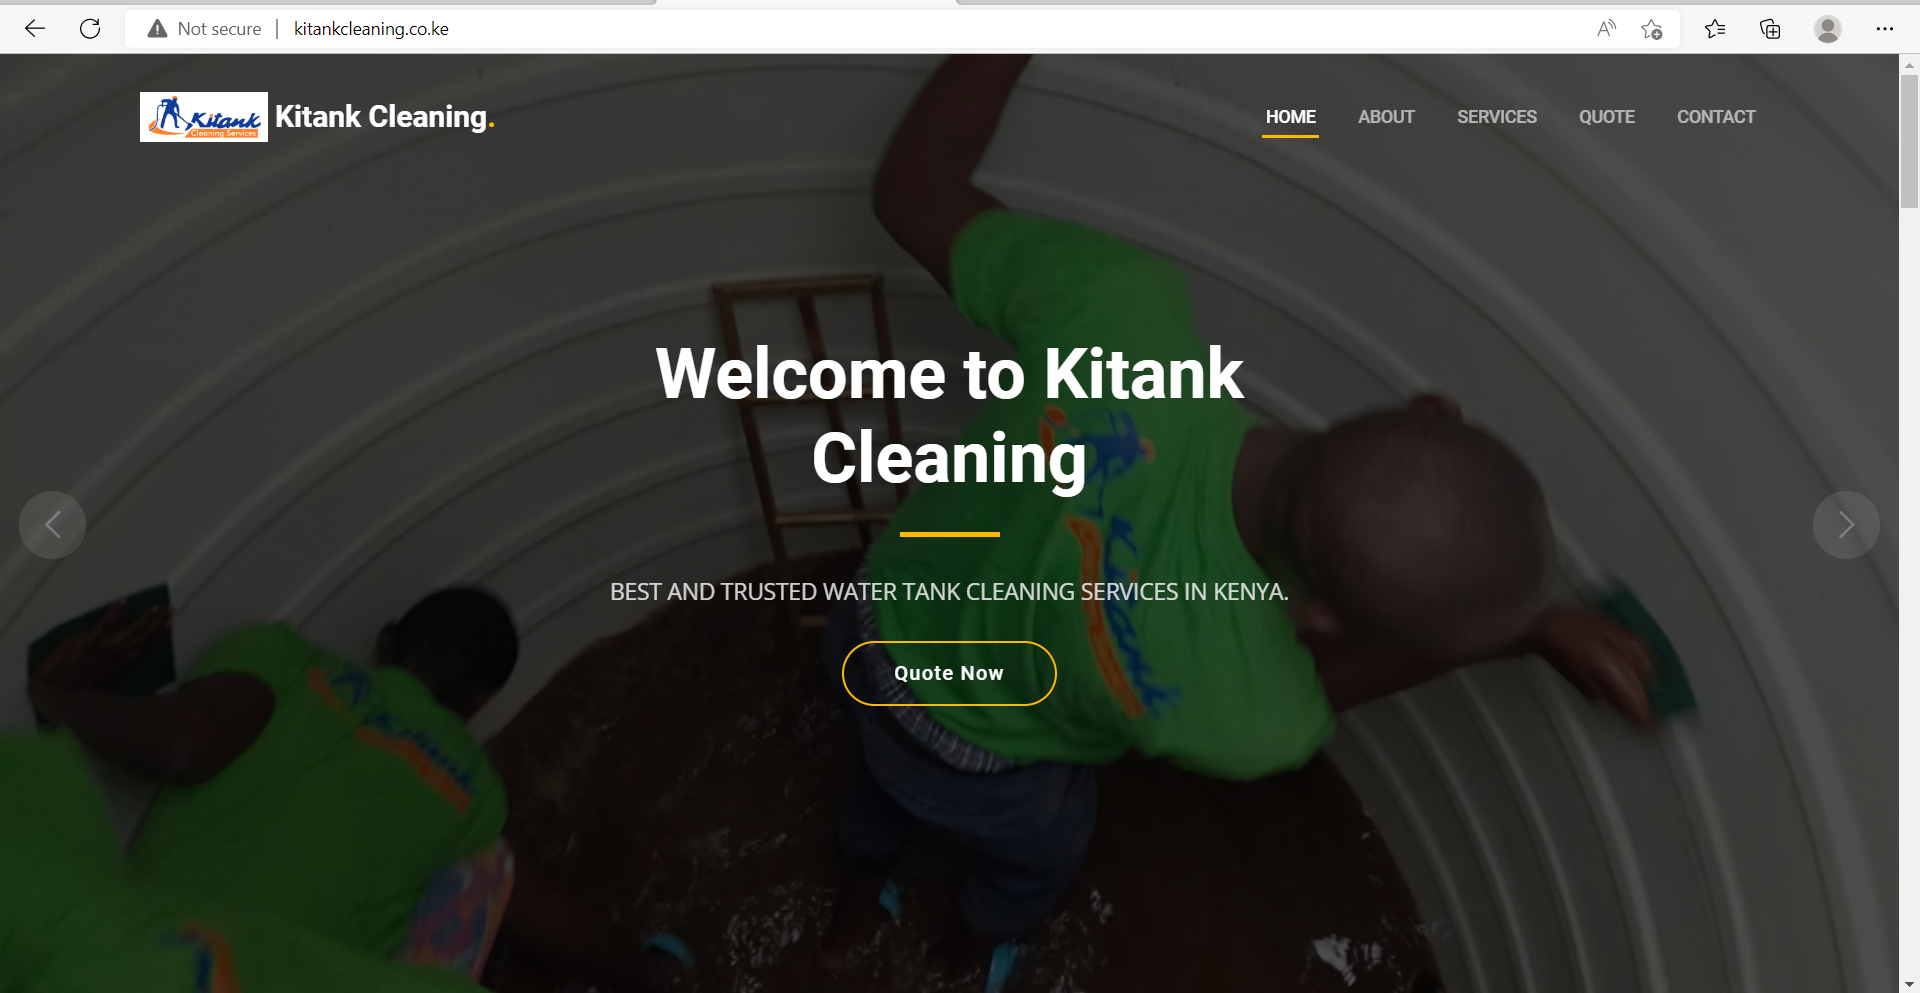This screenshot has height=993, width=1920.
Task: Show the next slide with right arrow
Action: 1846,524
